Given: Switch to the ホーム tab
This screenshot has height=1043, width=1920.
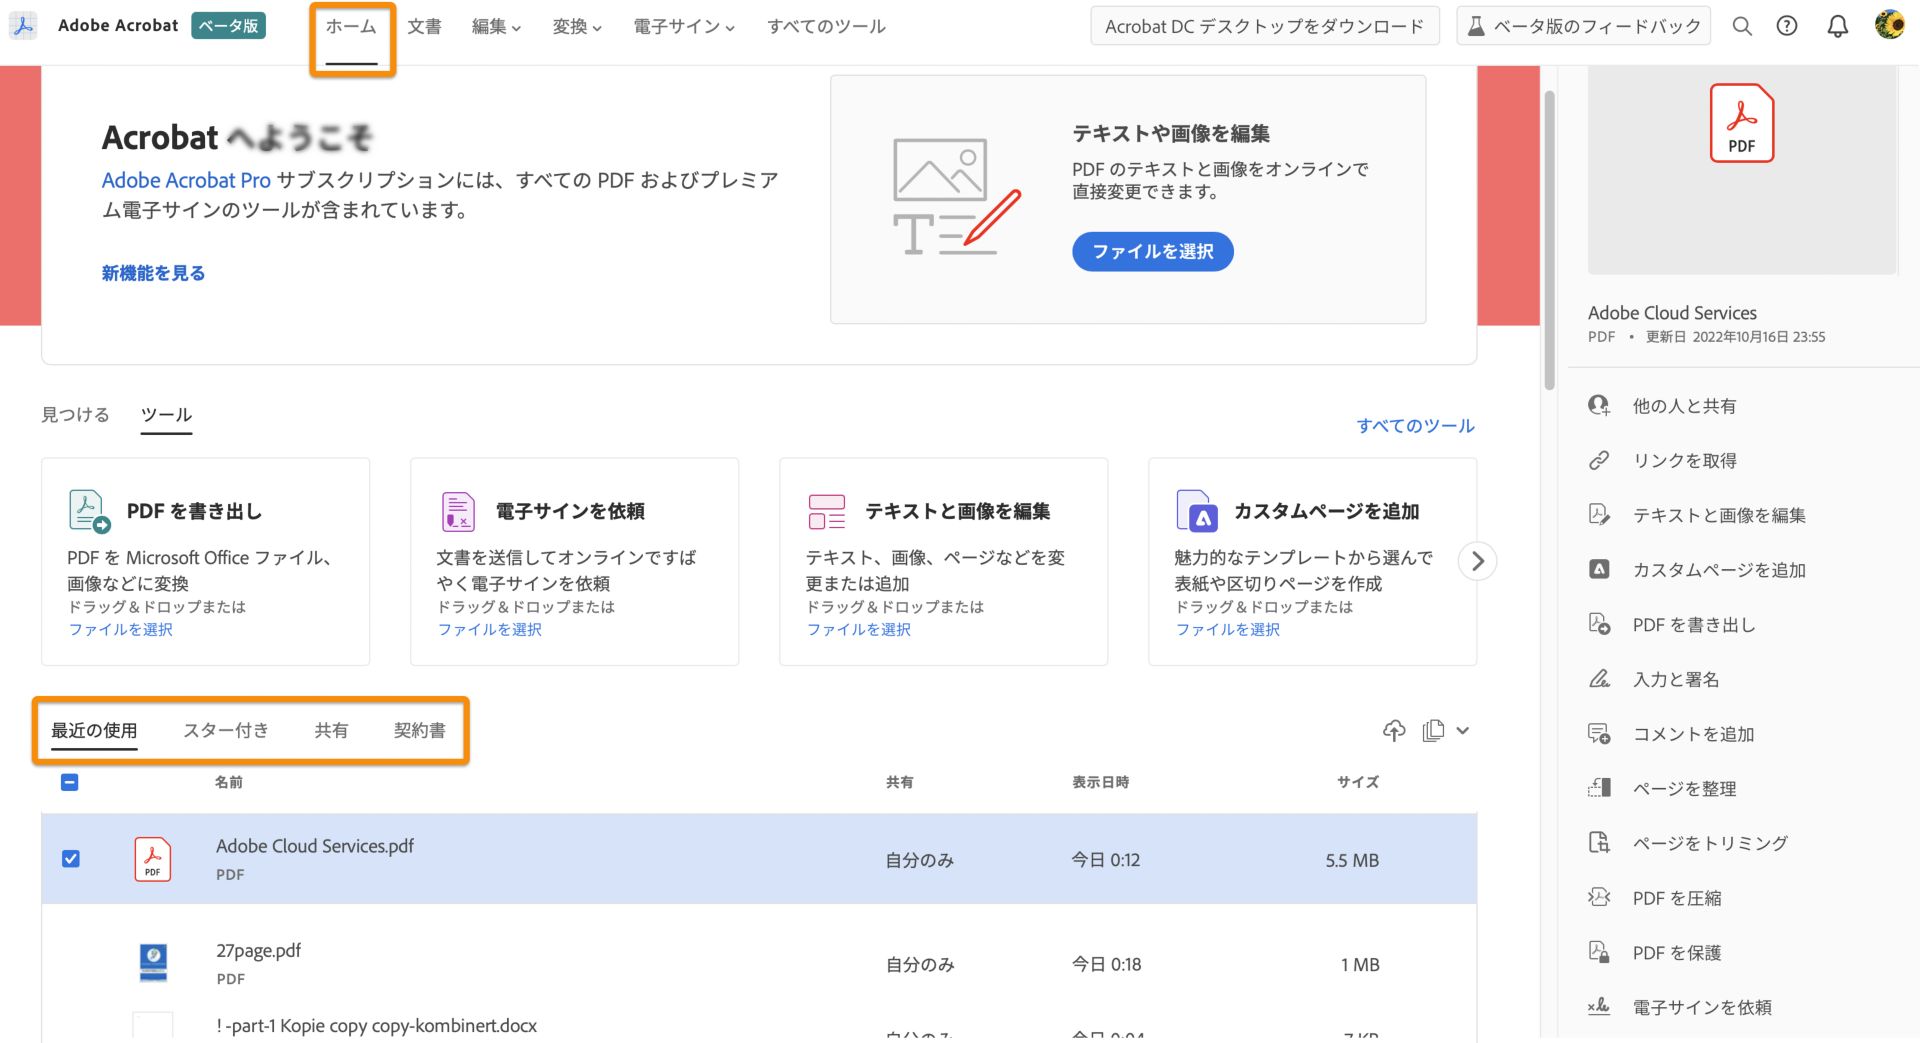Looking at the screenshot, I should 351,27.
